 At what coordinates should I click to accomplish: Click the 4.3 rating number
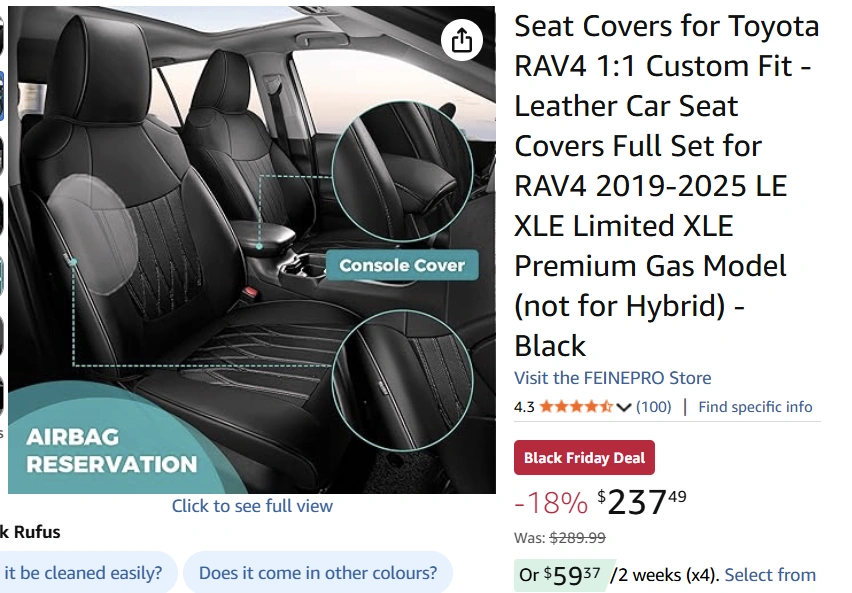(524, 407)
